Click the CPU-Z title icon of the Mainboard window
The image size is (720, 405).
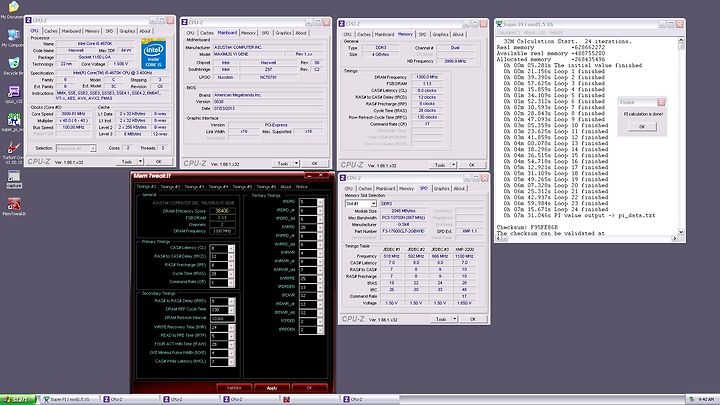185,22
